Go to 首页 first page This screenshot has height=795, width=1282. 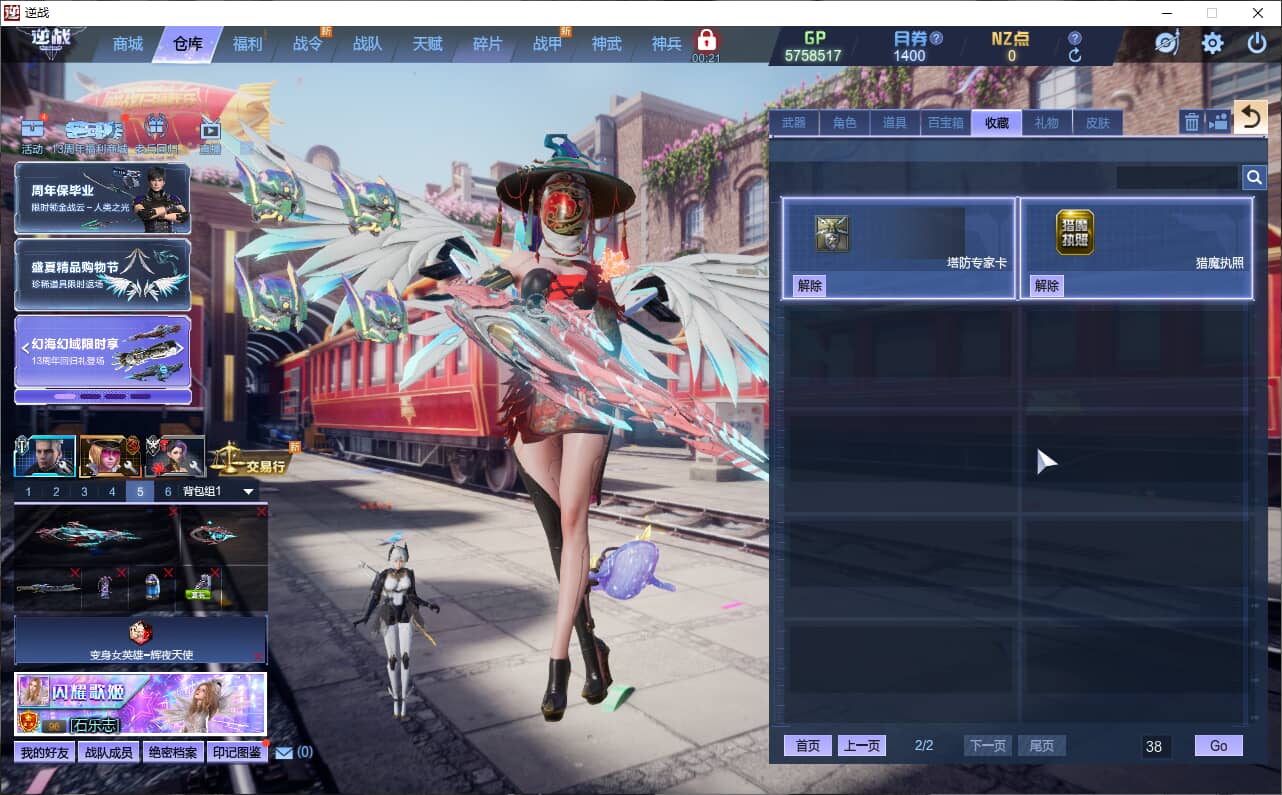pyautogui.click(x=808, y=746)
